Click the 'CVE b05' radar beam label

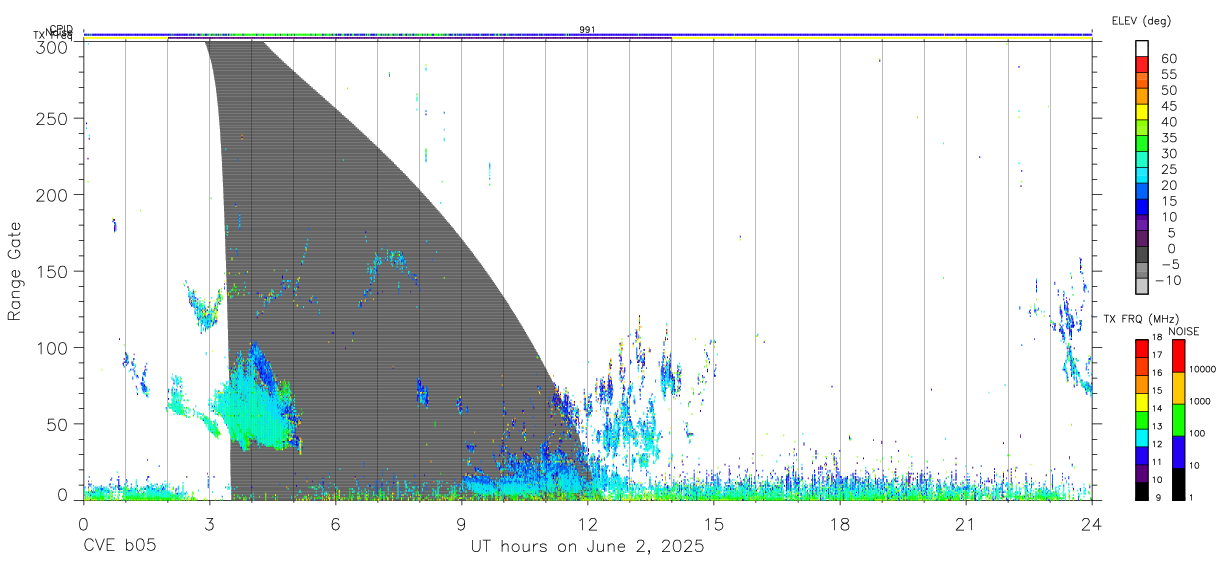119,547
